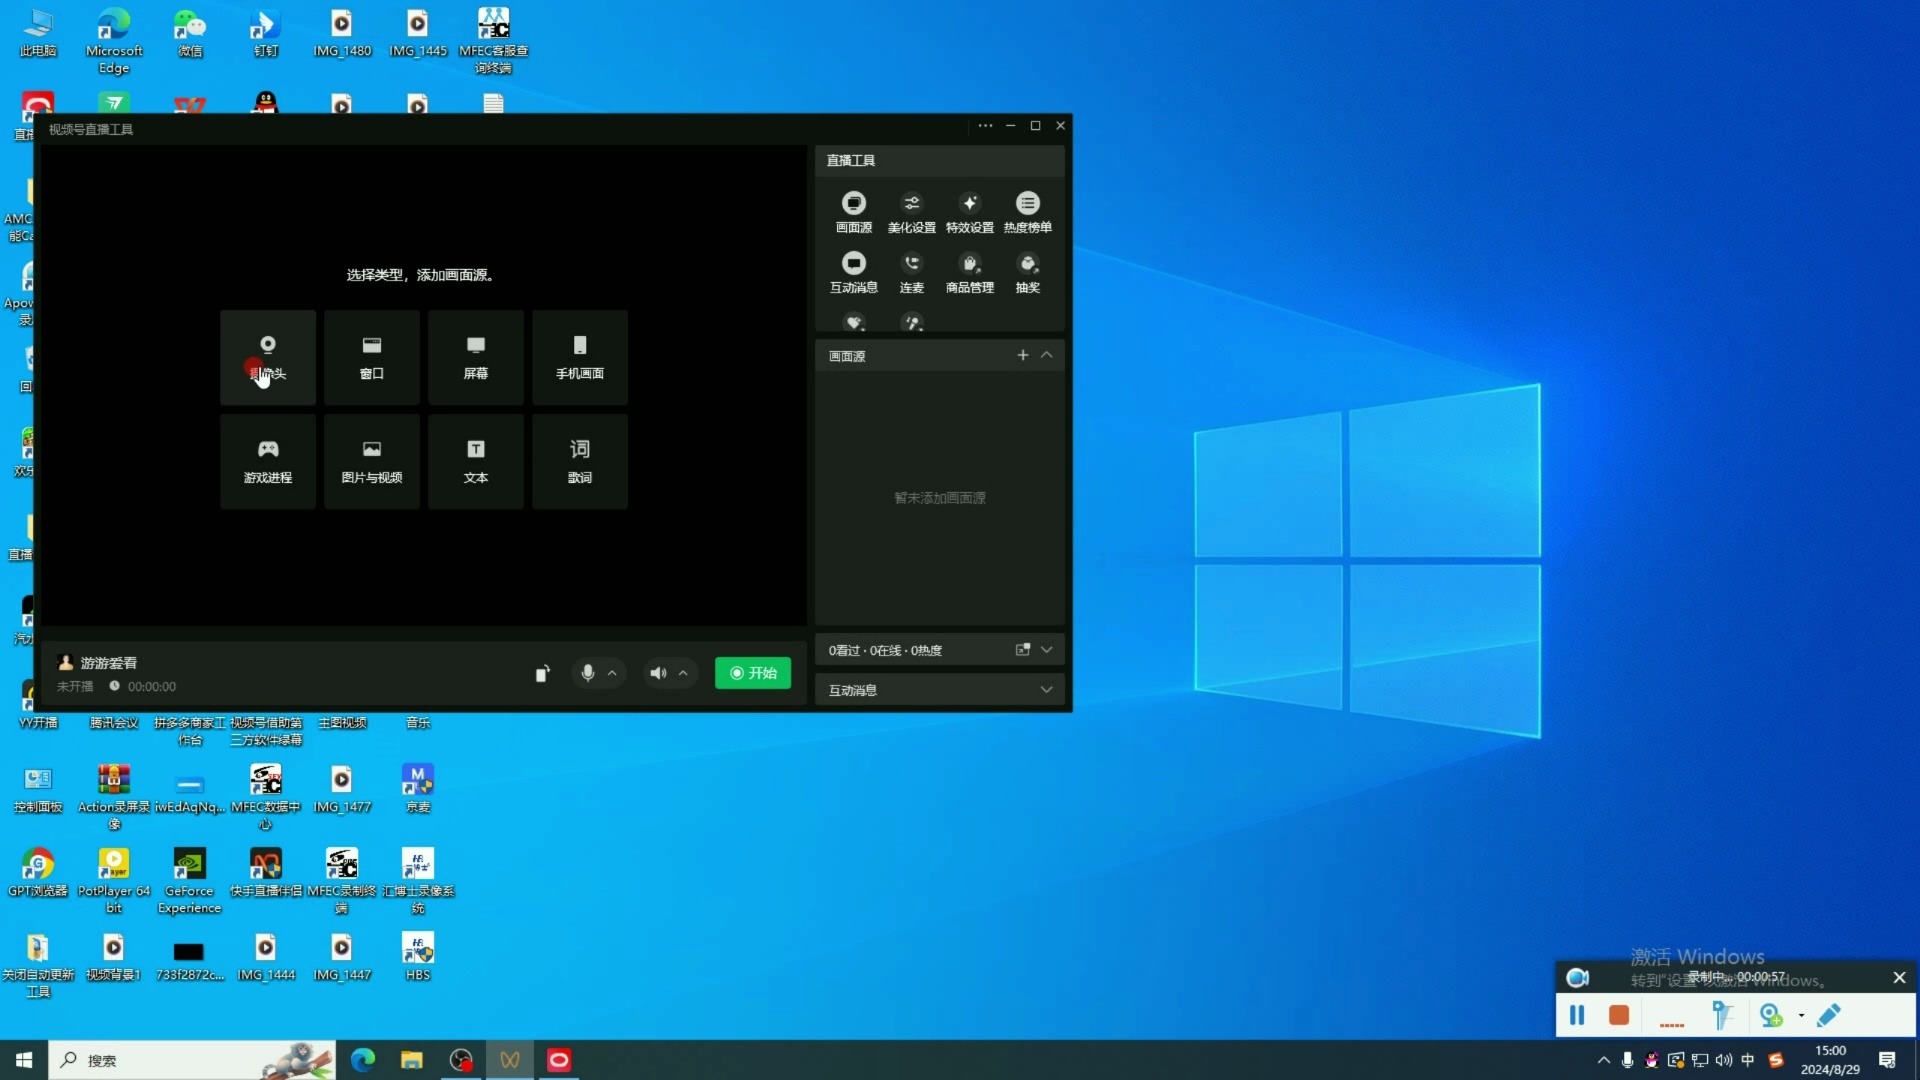Select the PotPlayer 64 bit desktop icon

pos(114,881)
